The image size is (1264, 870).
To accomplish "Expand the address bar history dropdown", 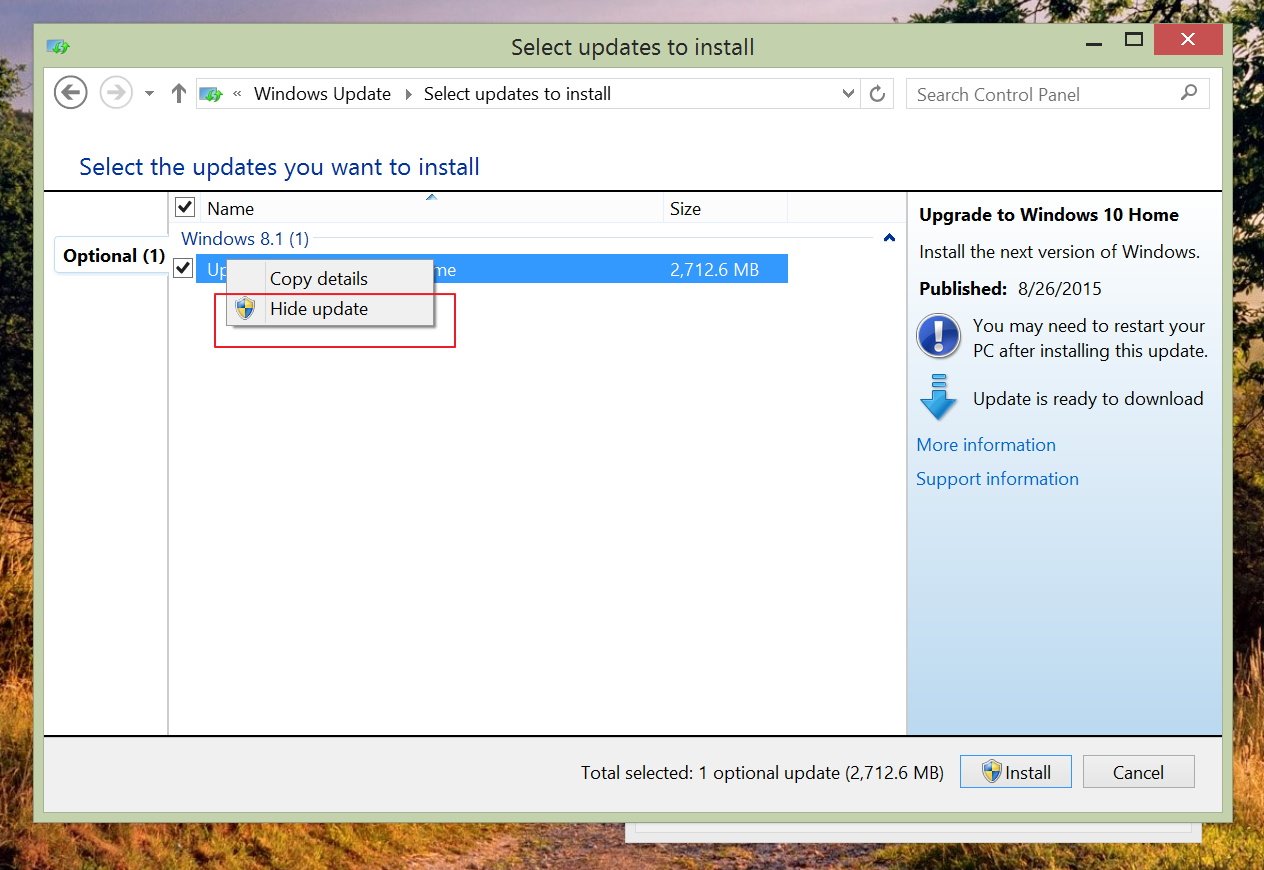I will pos(848,94).
